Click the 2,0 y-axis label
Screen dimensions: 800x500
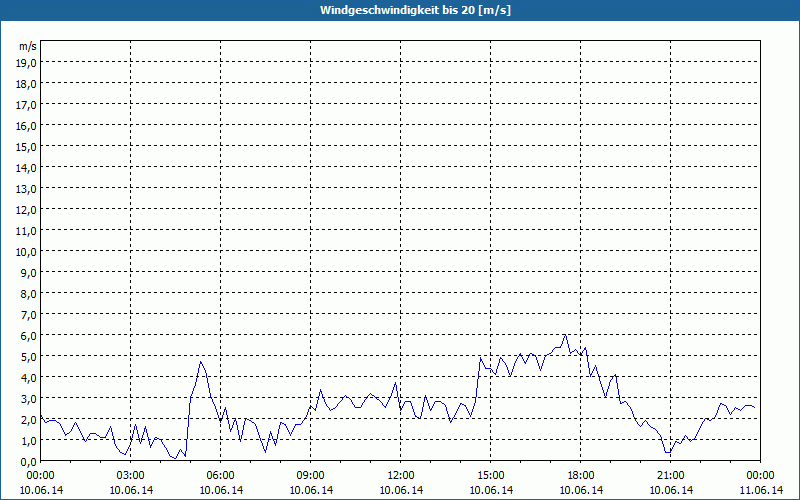30,420
